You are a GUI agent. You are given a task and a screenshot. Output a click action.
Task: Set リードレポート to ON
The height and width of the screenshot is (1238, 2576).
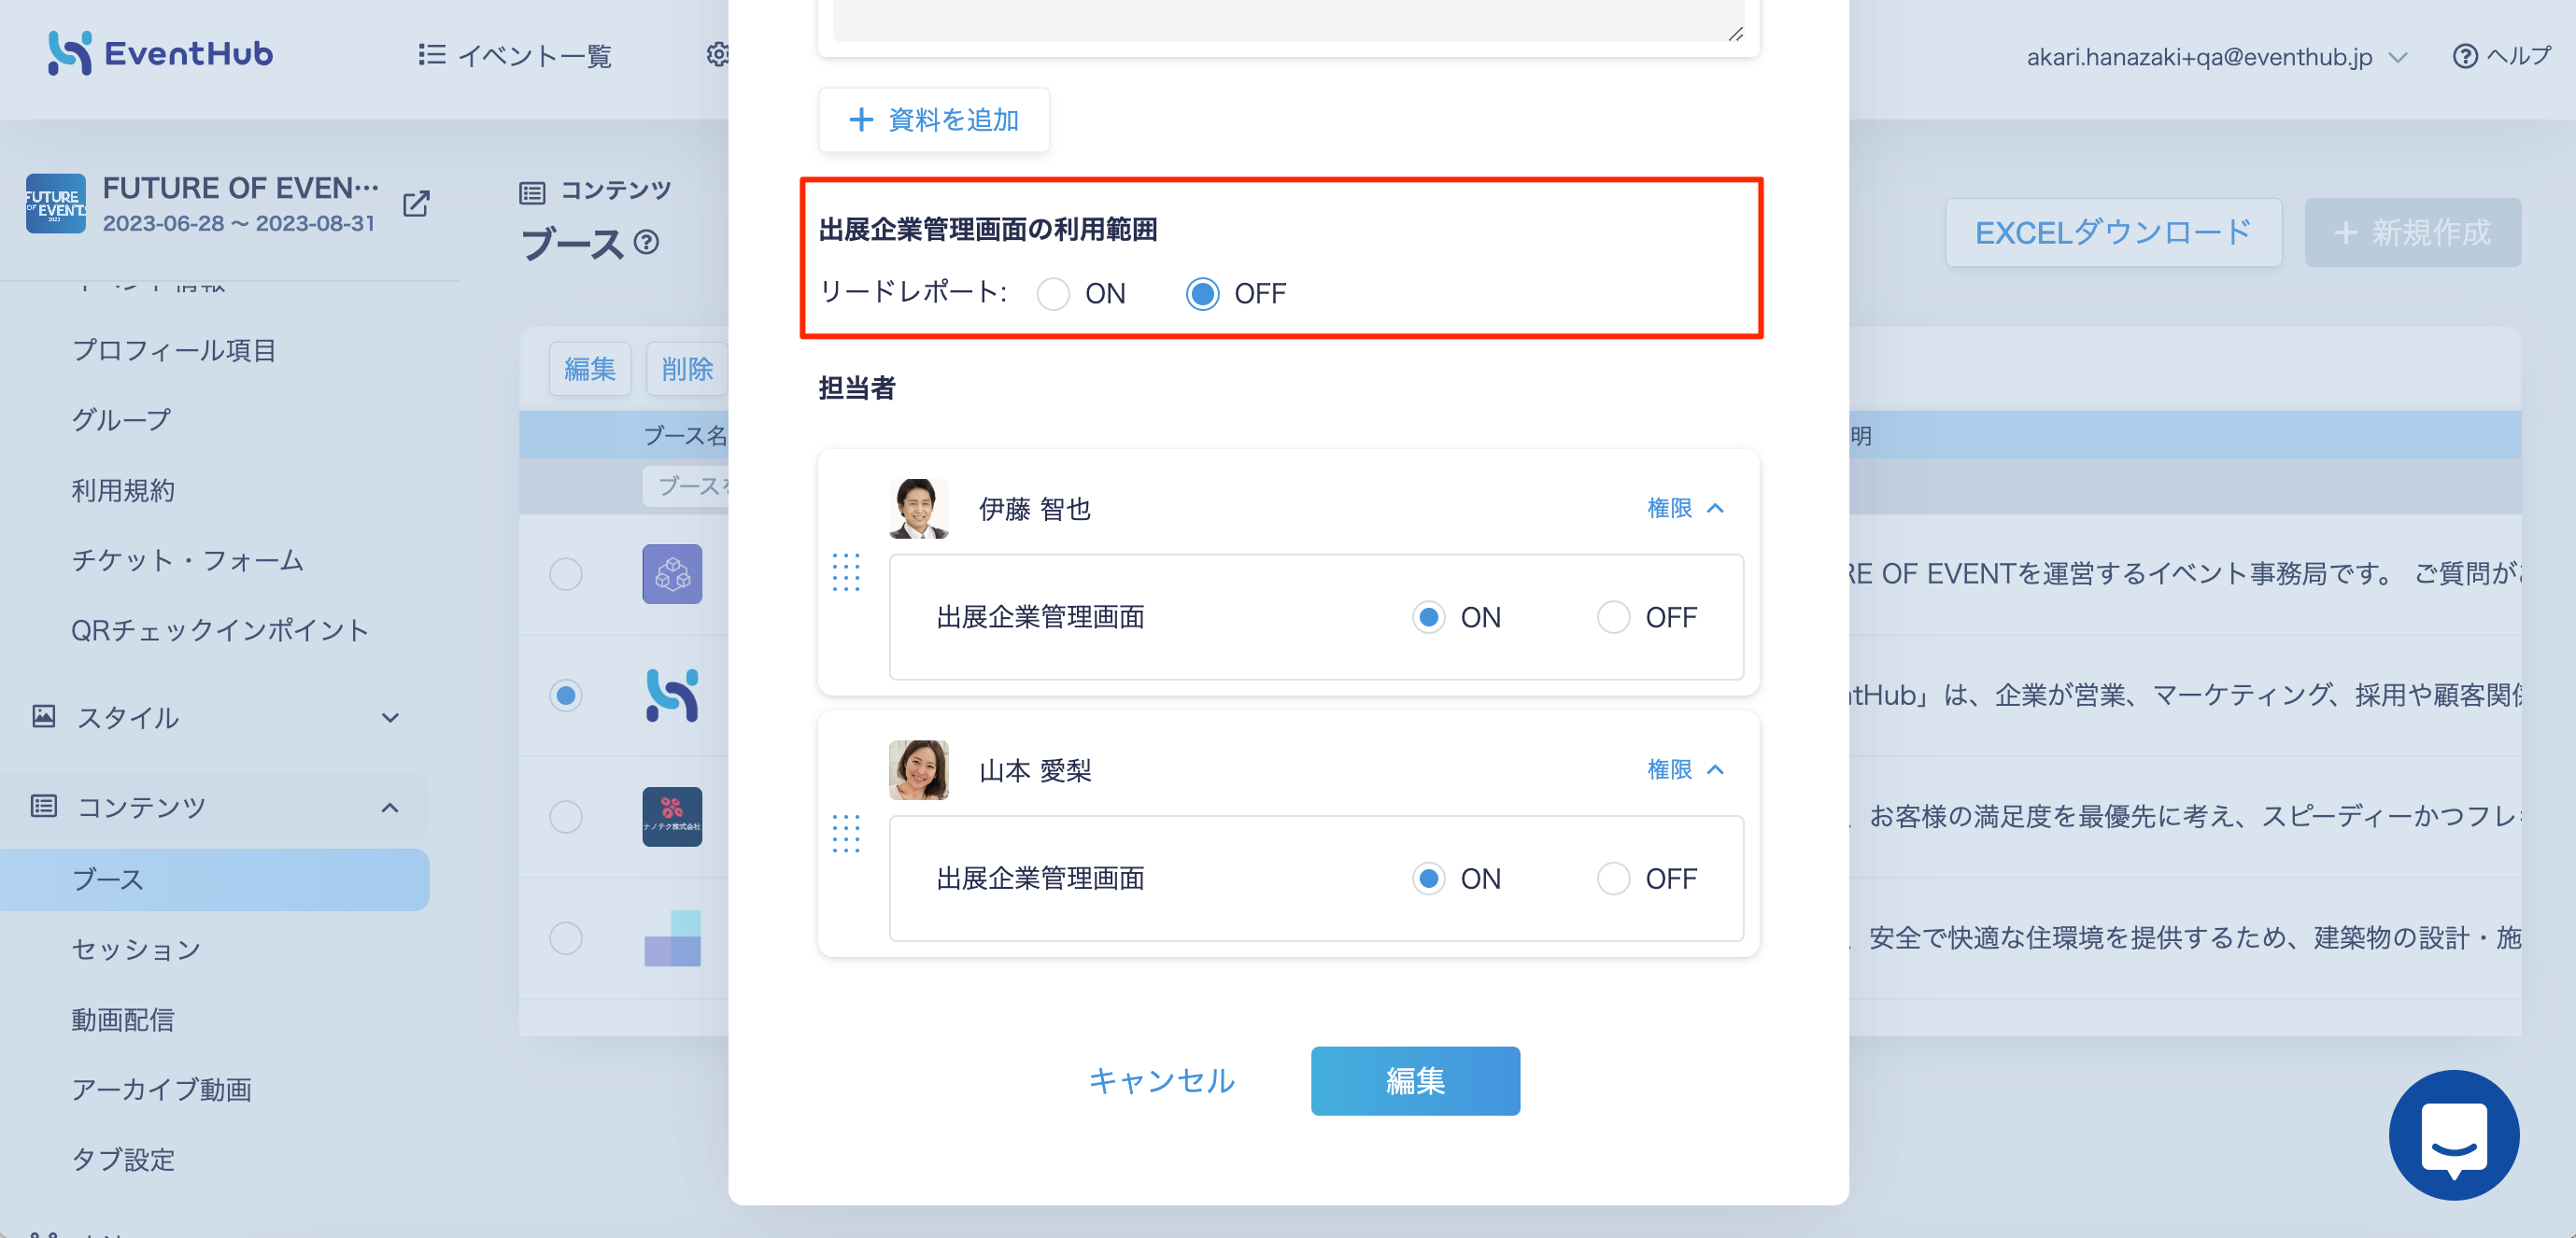1053,294
